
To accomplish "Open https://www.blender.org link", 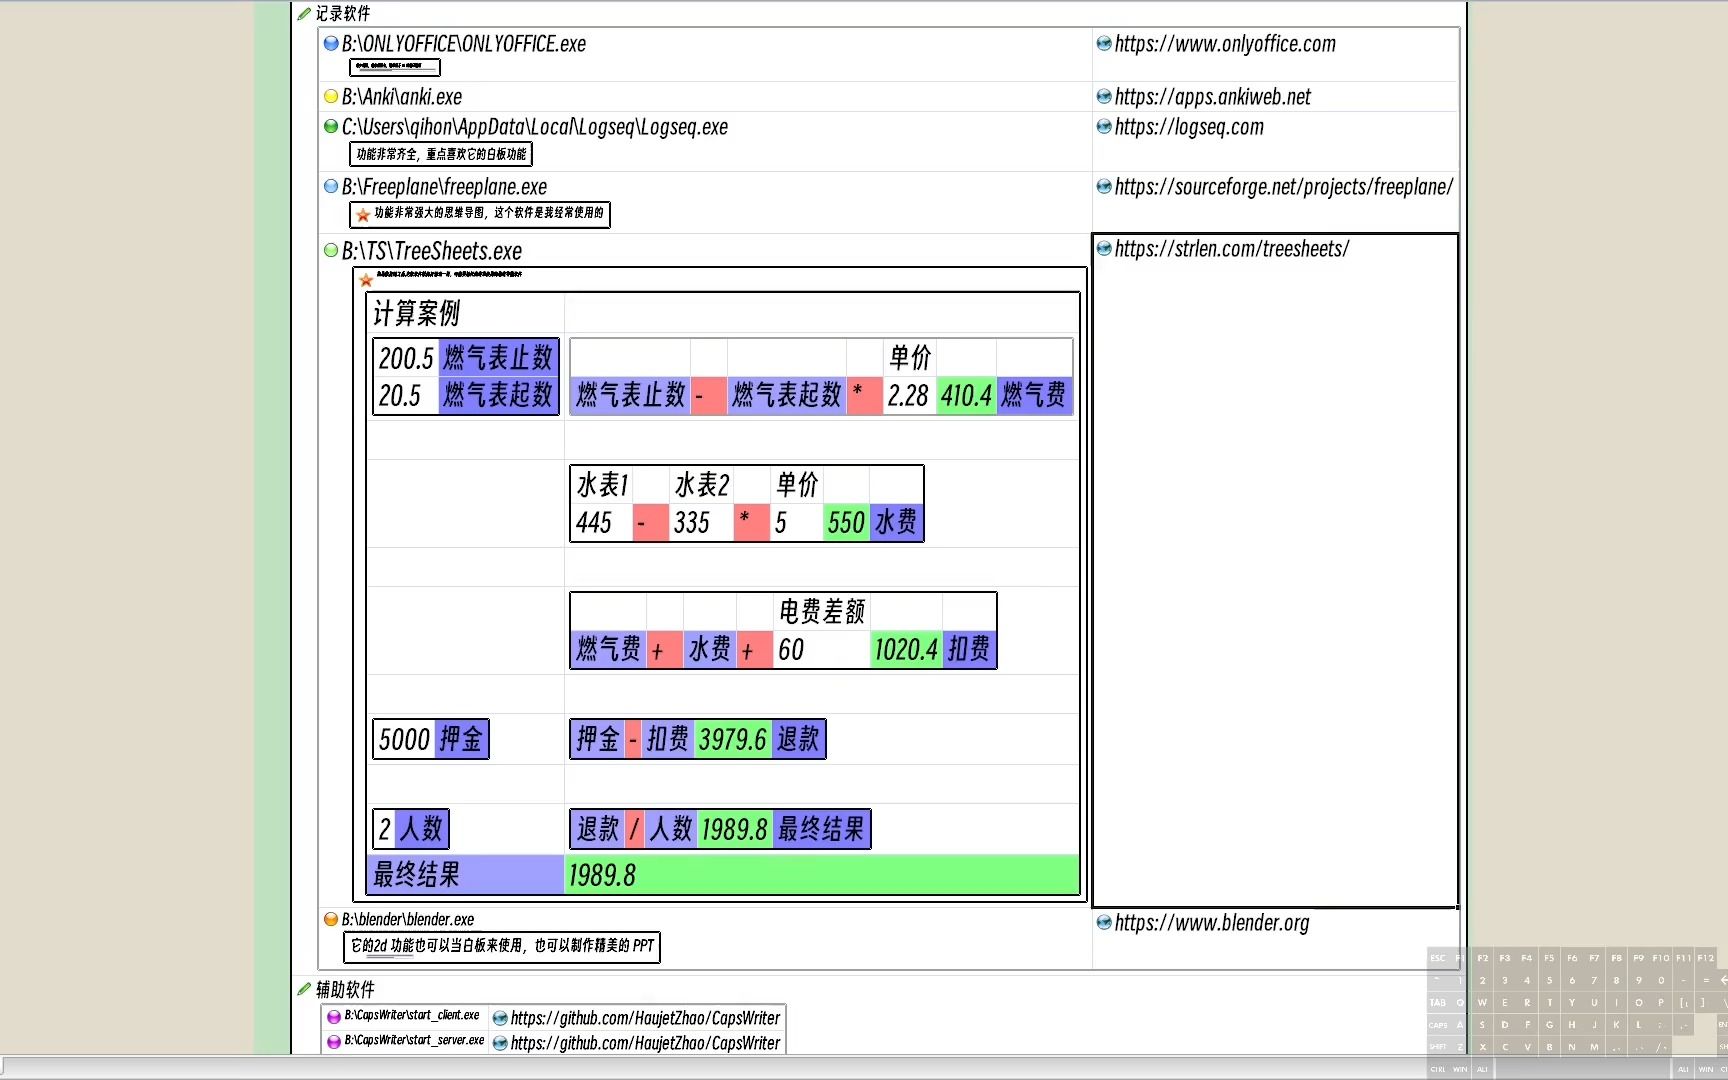I will click(x=1212, y=923).
